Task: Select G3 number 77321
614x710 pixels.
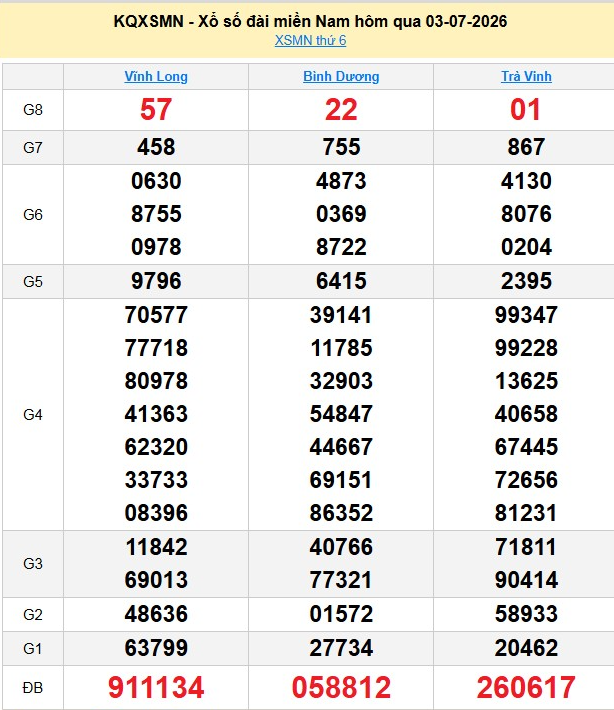Action: point(341,580)
